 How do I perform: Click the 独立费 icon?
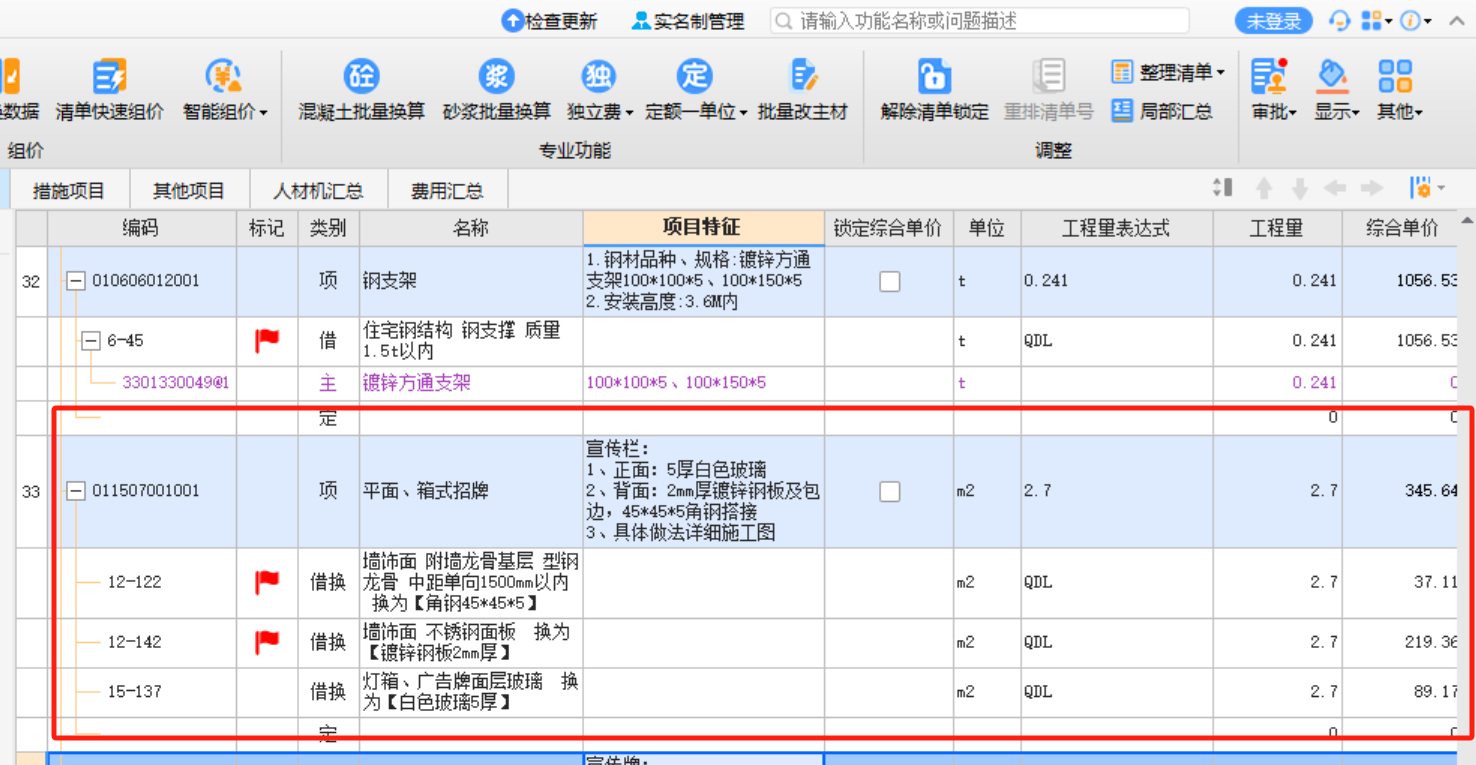(x=598, y=77)
